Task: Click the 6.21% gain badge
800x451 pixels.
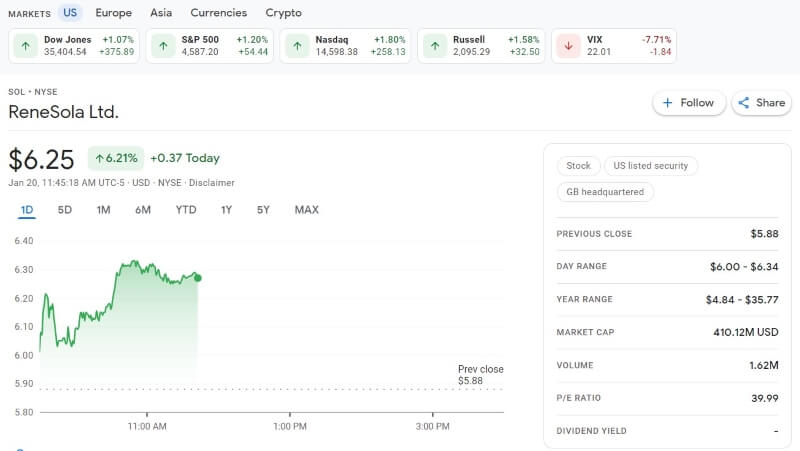Action: [116, 158]
